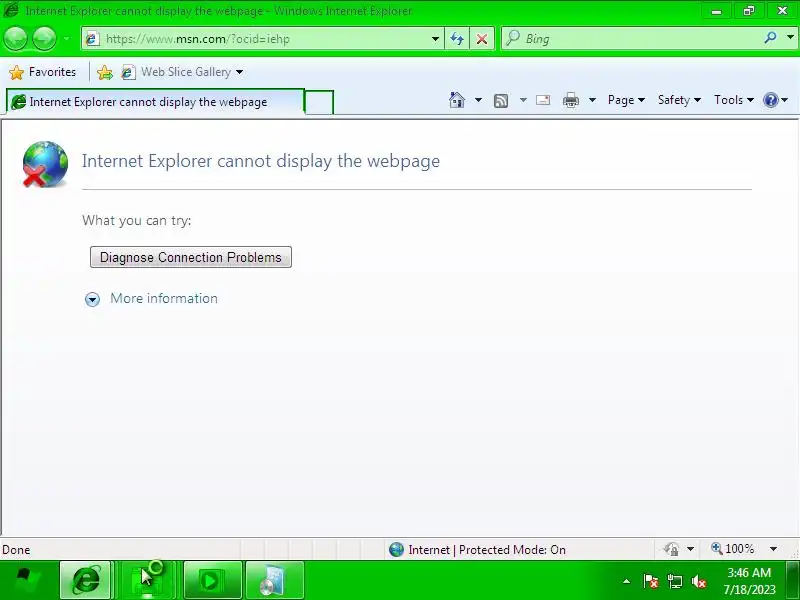Click the Internet Protected Mode status text
800x600 pixels.
point(487,549)
